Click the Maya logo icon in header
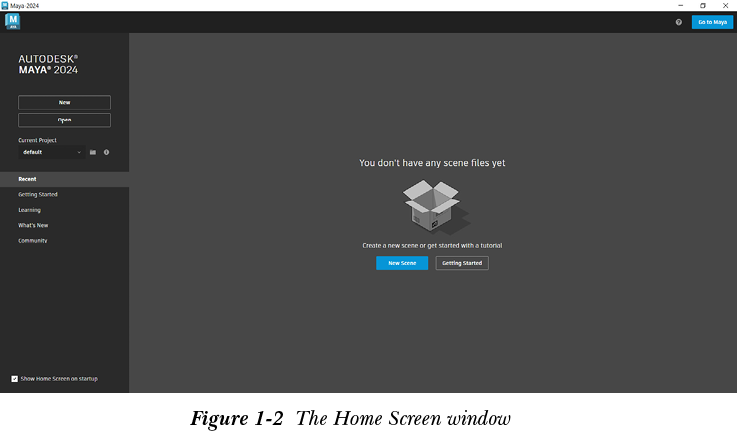Image resolution: width=737 pixels, height=436 pixels. pyautogui.click(x=13, y=22)
